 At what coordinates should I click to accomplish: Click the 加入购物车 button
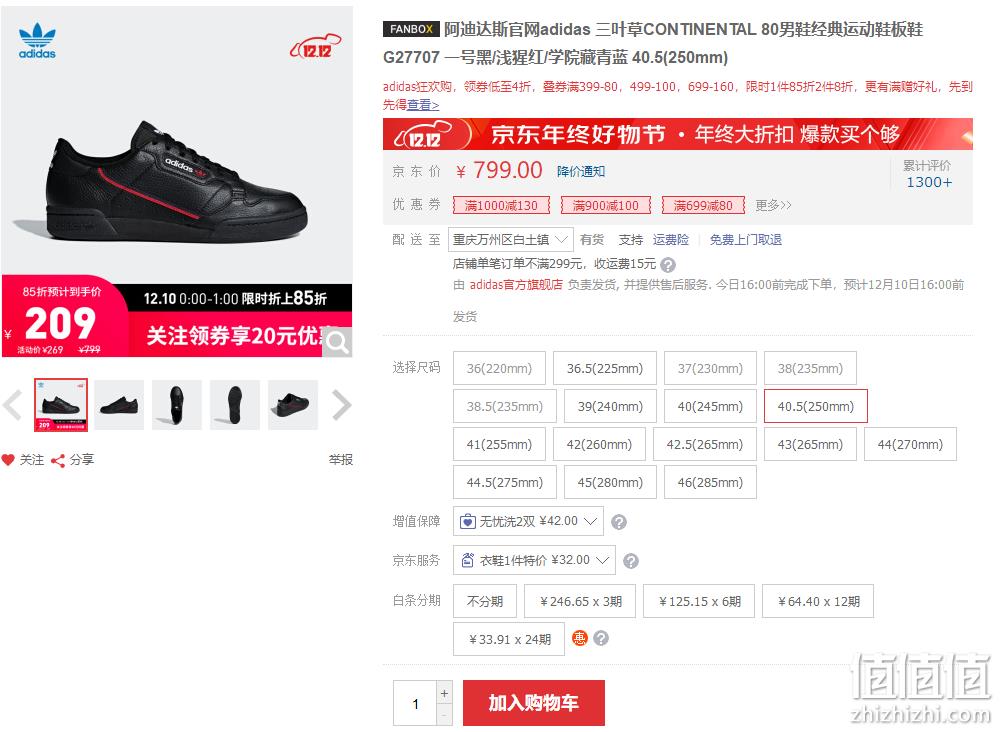pos(534,703)
